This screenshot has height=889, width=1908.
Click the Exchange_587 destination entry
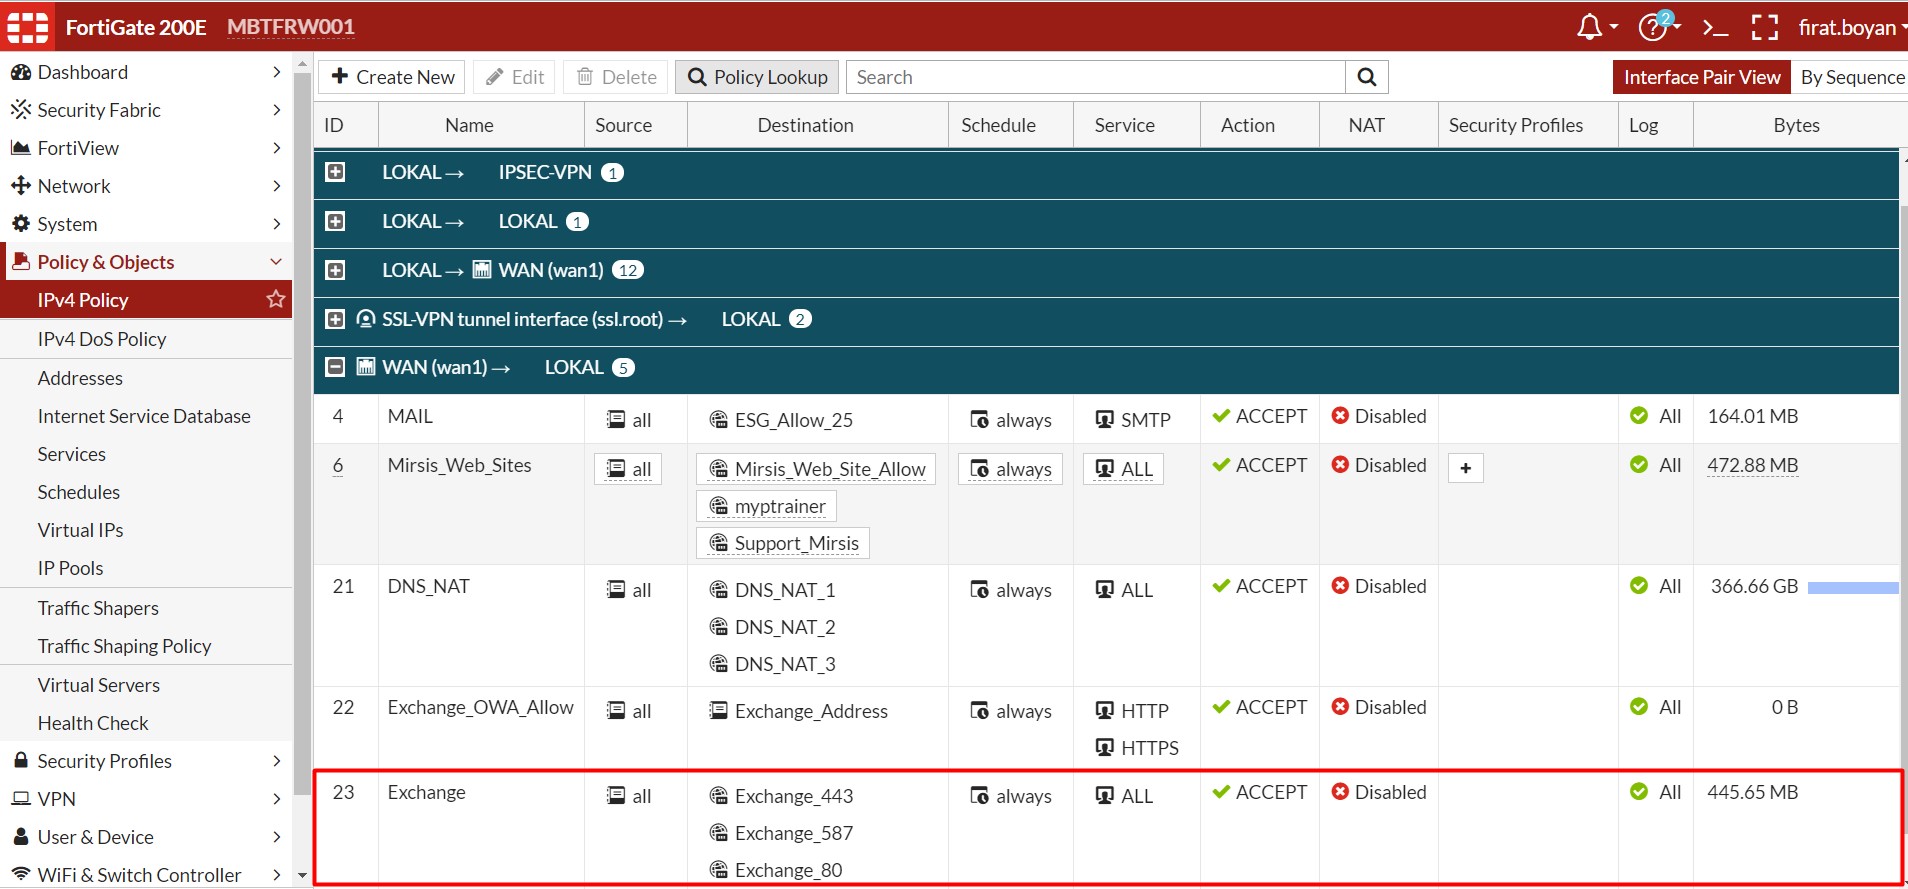(x=781, y=833)
